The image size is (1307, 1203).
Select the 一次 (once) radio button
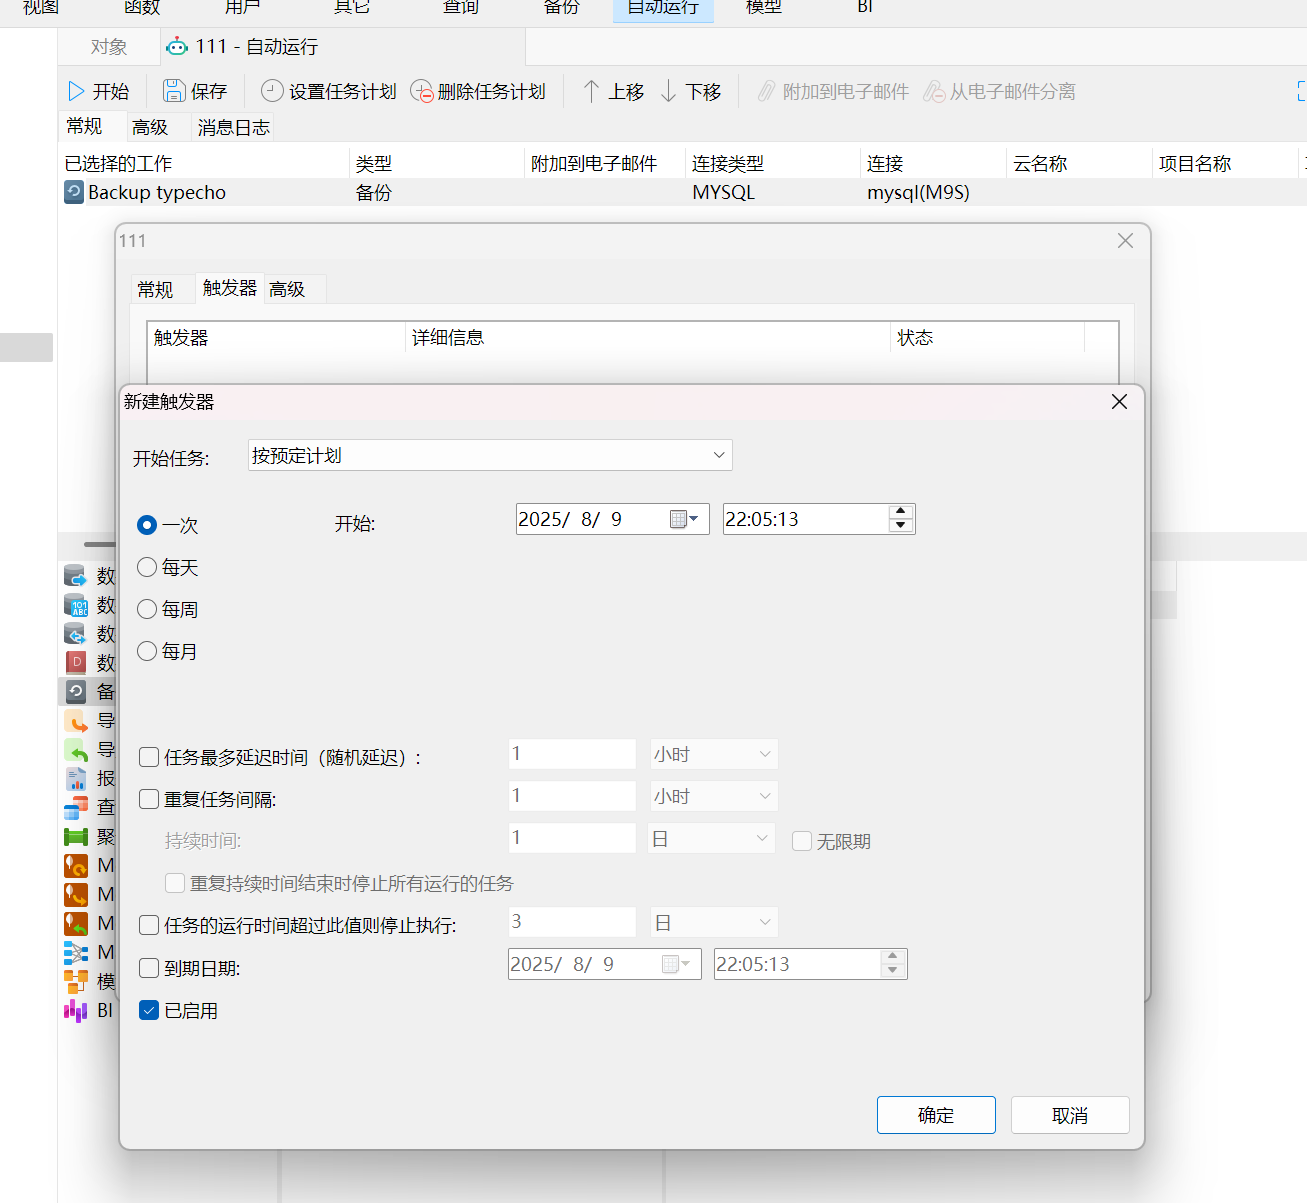pos(147,525)
